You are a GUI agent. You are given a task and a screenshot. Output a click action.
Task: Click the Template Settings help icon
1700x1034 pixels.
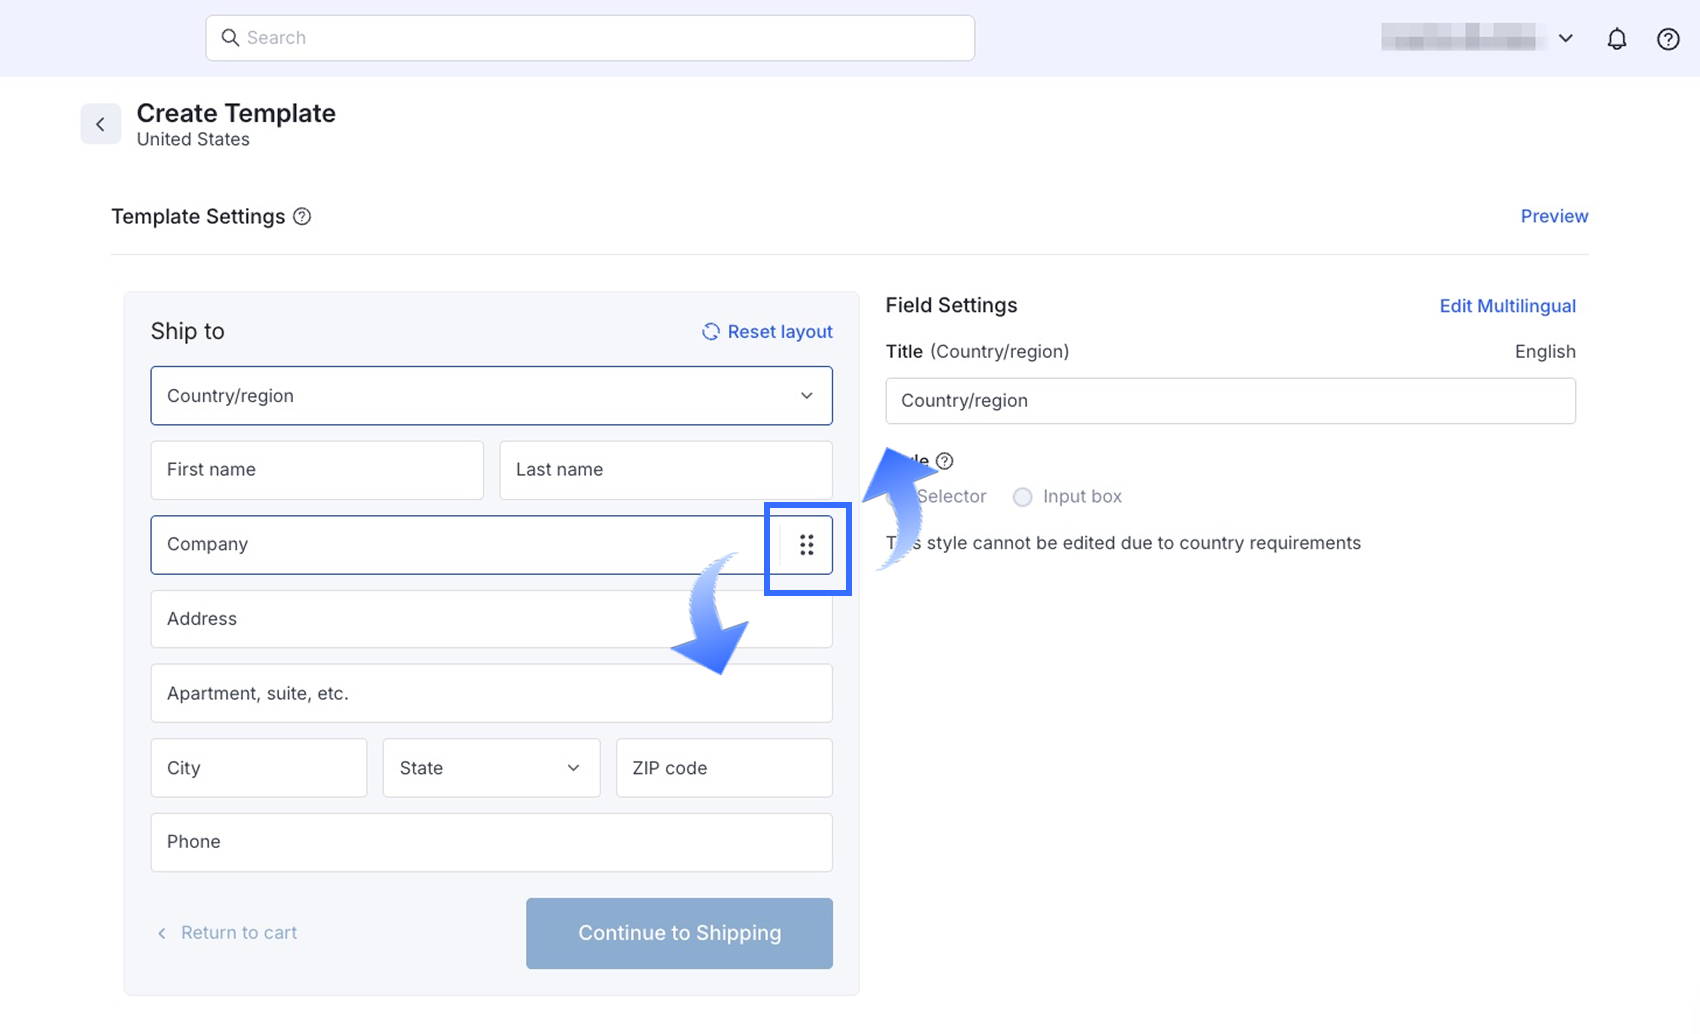pyautogui.click(x=302, y=217)
